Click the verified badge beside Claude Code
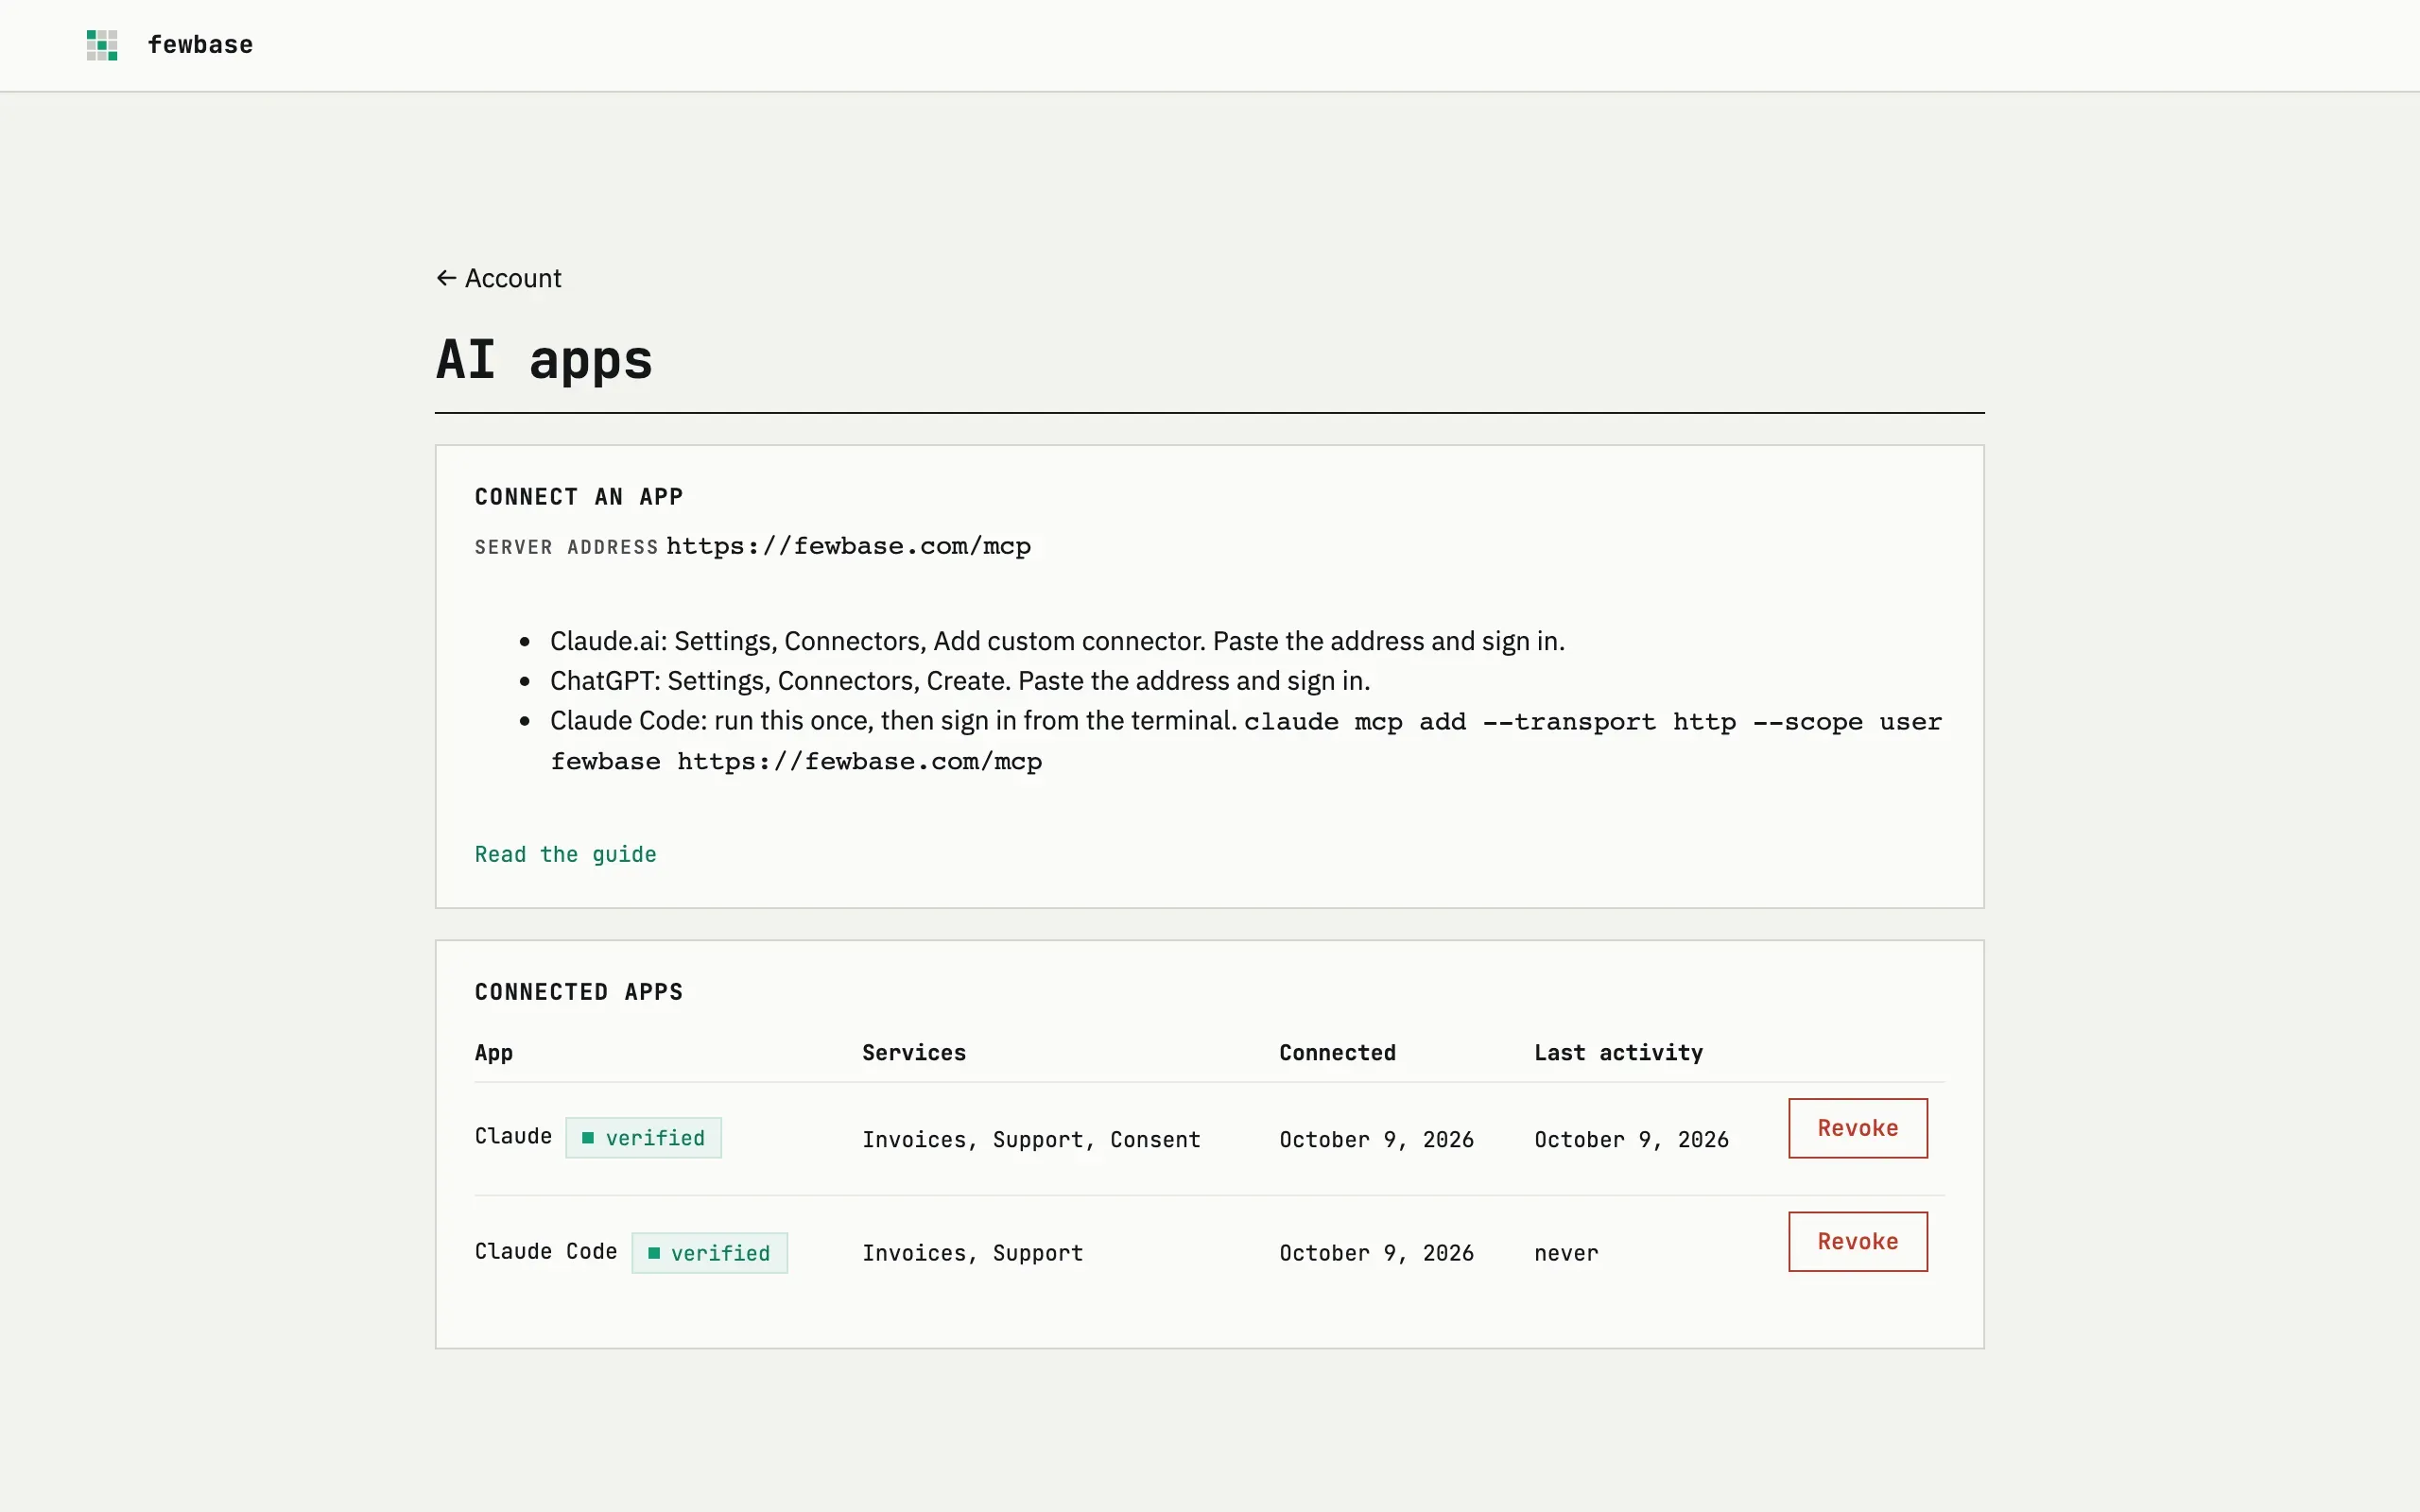Image resolution: width=2420 pixels, height=1512 pixels. click(x=709, y=1253)
